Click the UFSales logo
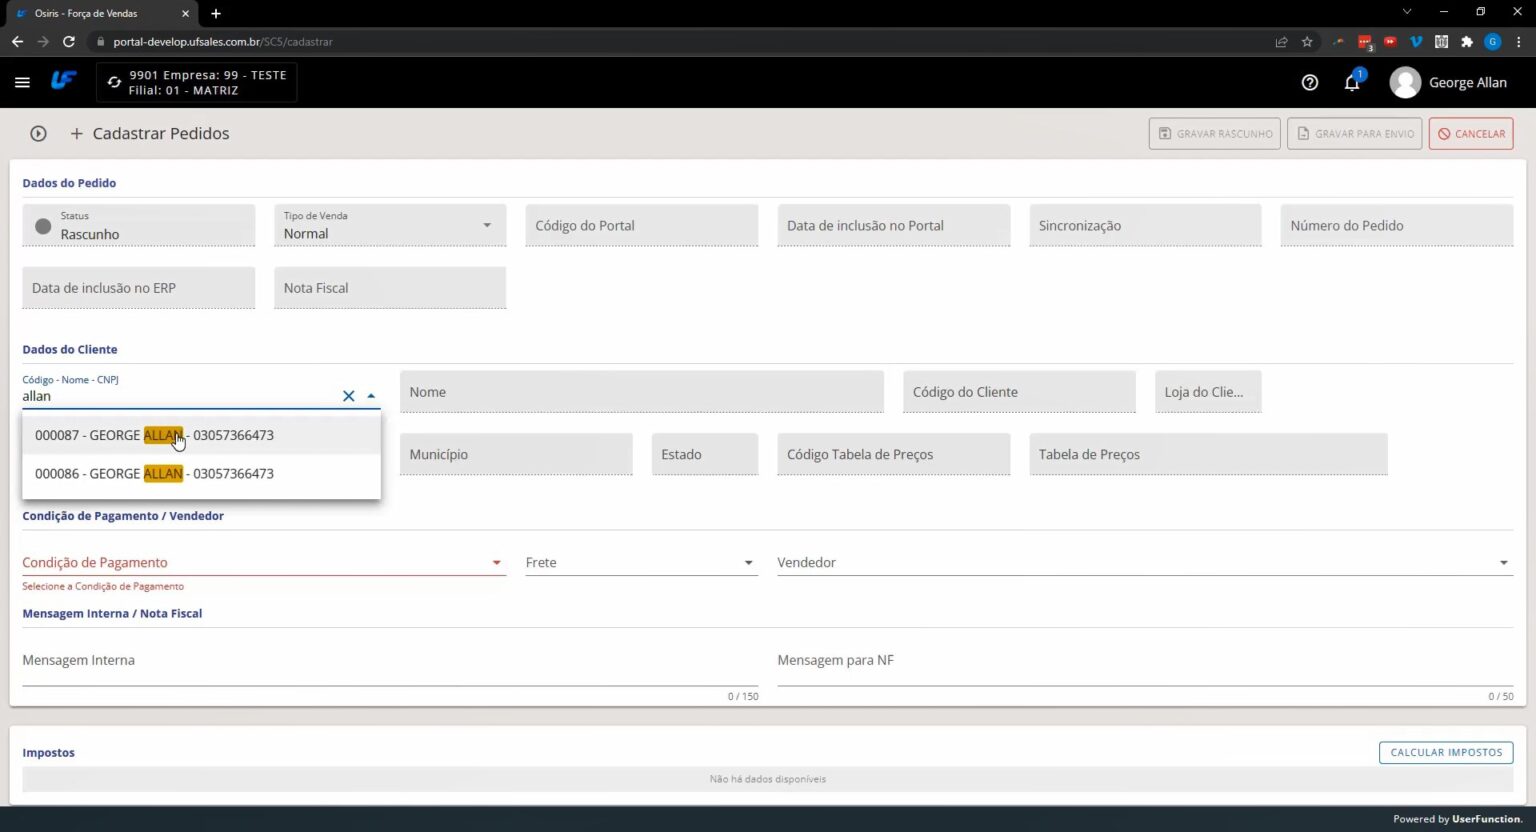Viewport: 1536px width, 832px height. (x=63, y=81)
